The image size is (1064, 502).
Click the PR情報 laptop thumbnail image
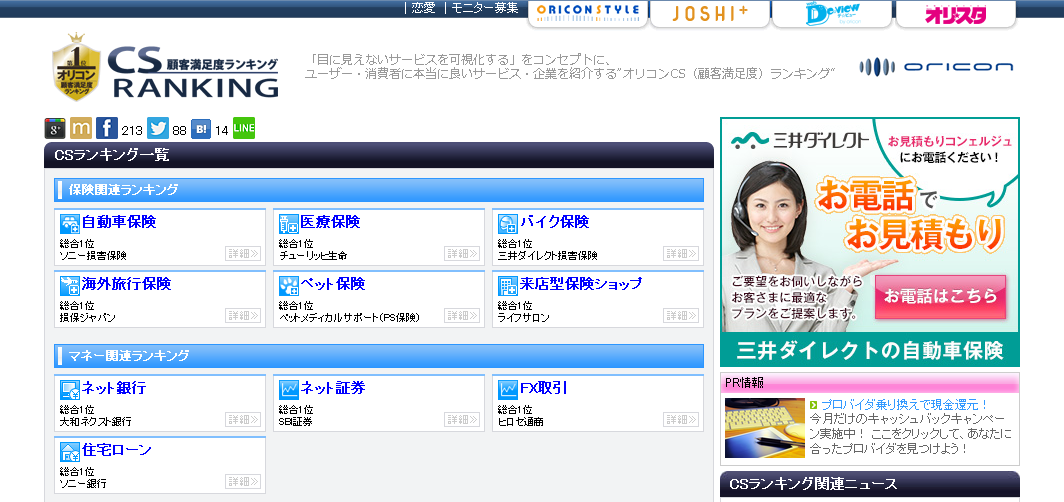(x=764, y=428)
